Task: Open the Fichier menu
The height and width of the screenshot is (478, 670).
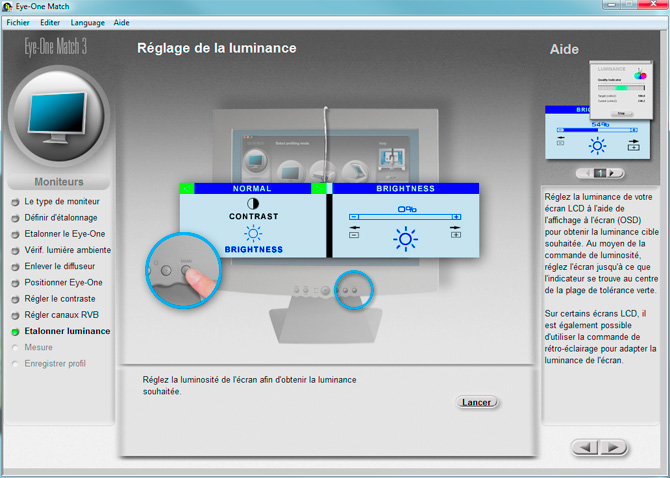Action: tap(18, 23)
